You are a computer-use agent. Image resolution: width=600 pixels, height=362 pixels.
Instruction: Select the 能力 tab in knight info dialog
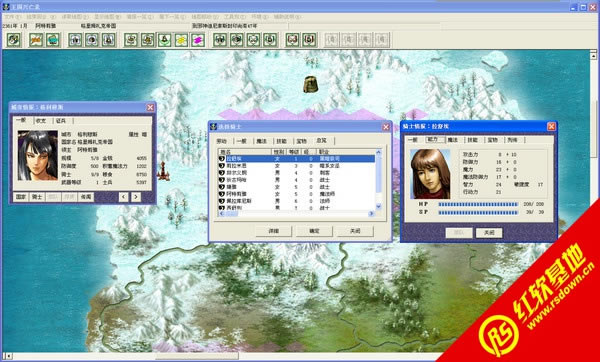434,140
